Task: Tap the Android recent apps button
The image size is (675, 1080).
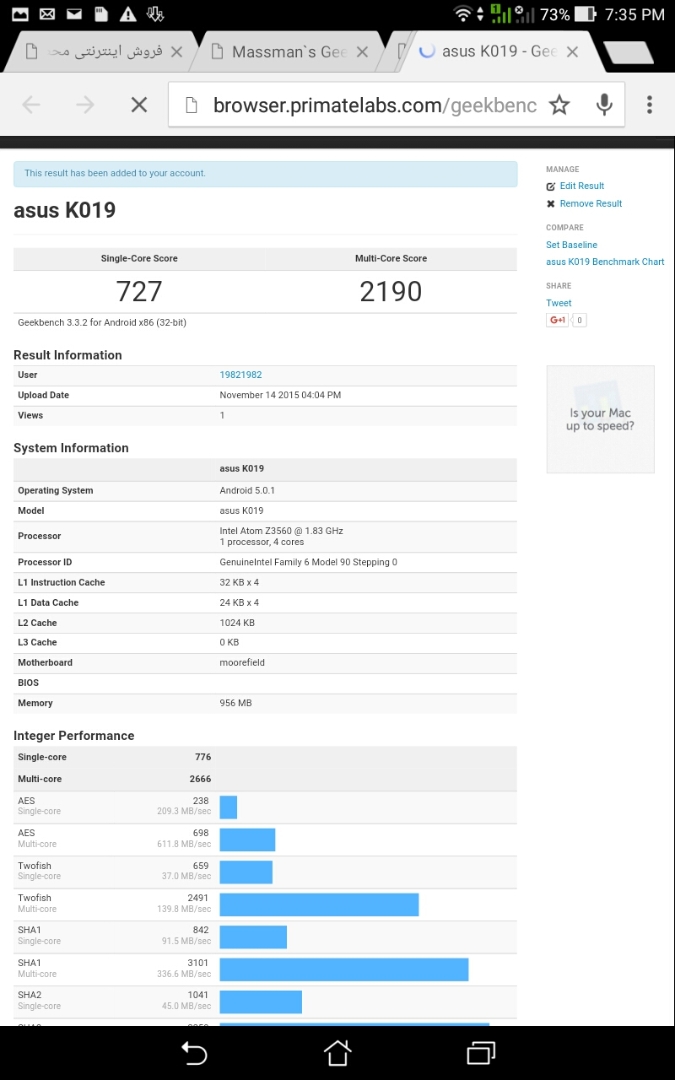Action: (481, 1052)
